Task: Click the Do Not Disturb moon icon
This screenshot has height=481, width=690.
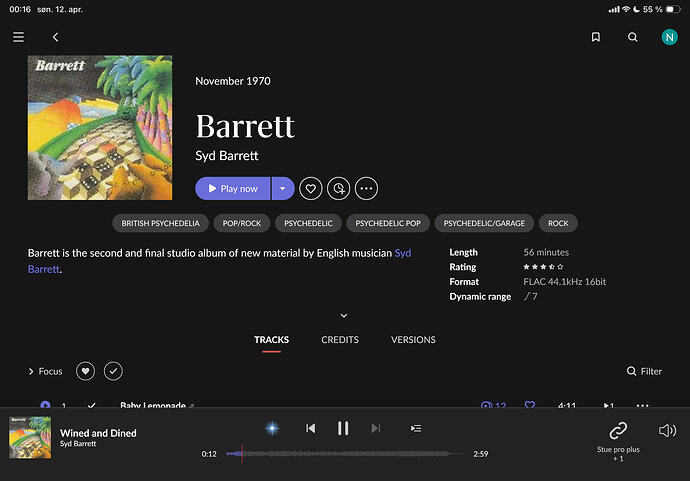Action: click(636, 9)
